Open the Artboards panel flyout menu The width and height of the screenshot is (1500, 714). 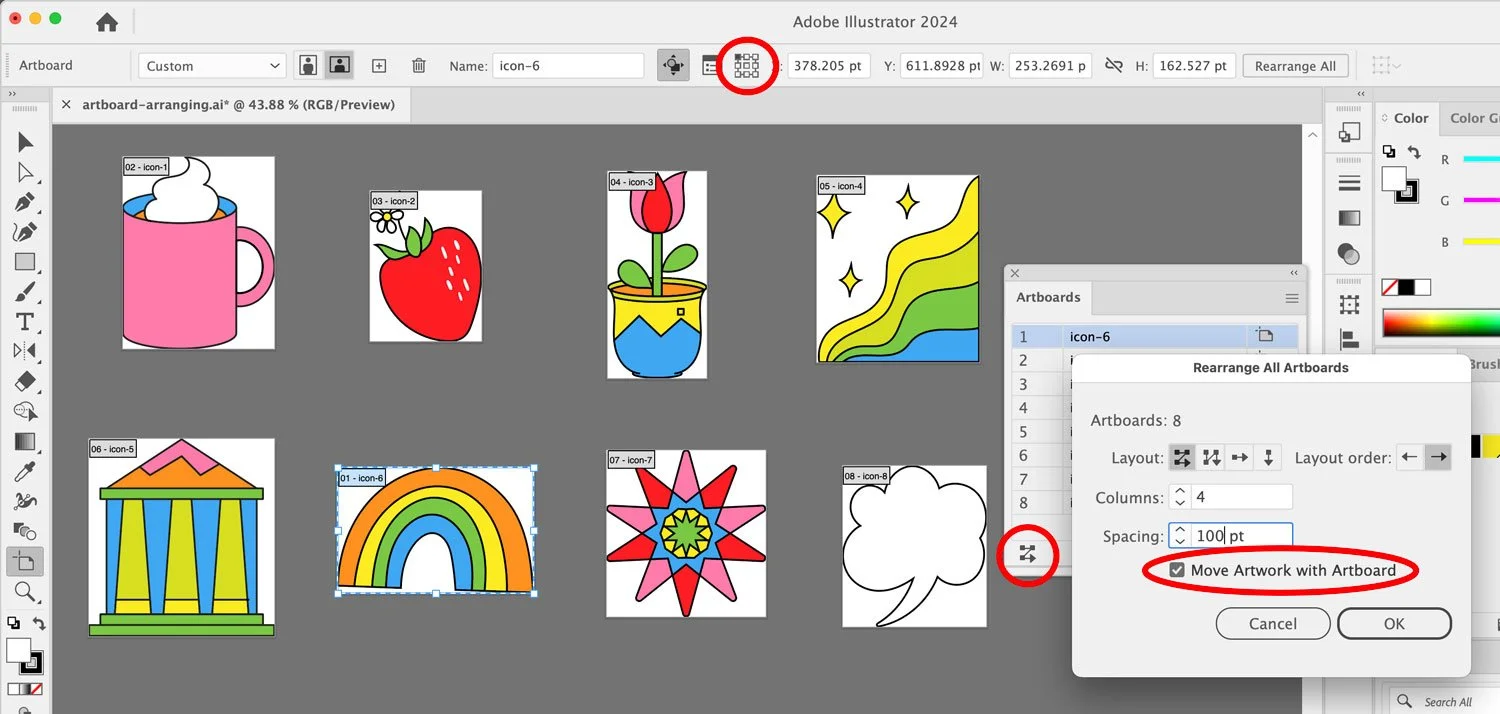(1291, 297)
